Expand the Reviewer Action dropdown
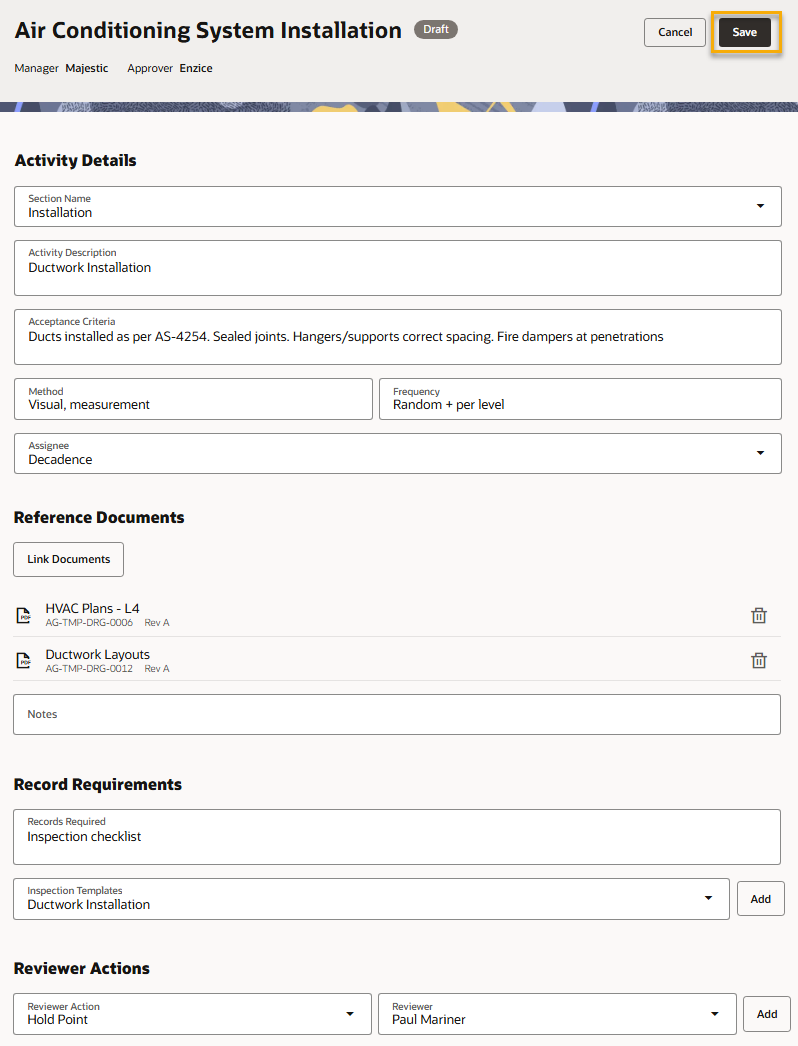Screen dimensions: 798x1046 click(350, 1013)
